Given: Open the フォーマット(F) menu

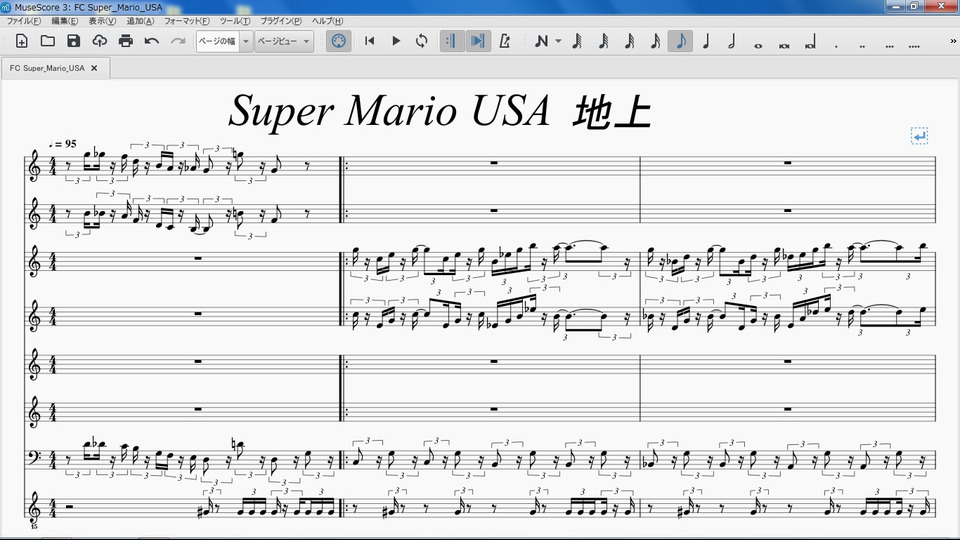Looking at the screenshot, I should click(x=187, y=21).
